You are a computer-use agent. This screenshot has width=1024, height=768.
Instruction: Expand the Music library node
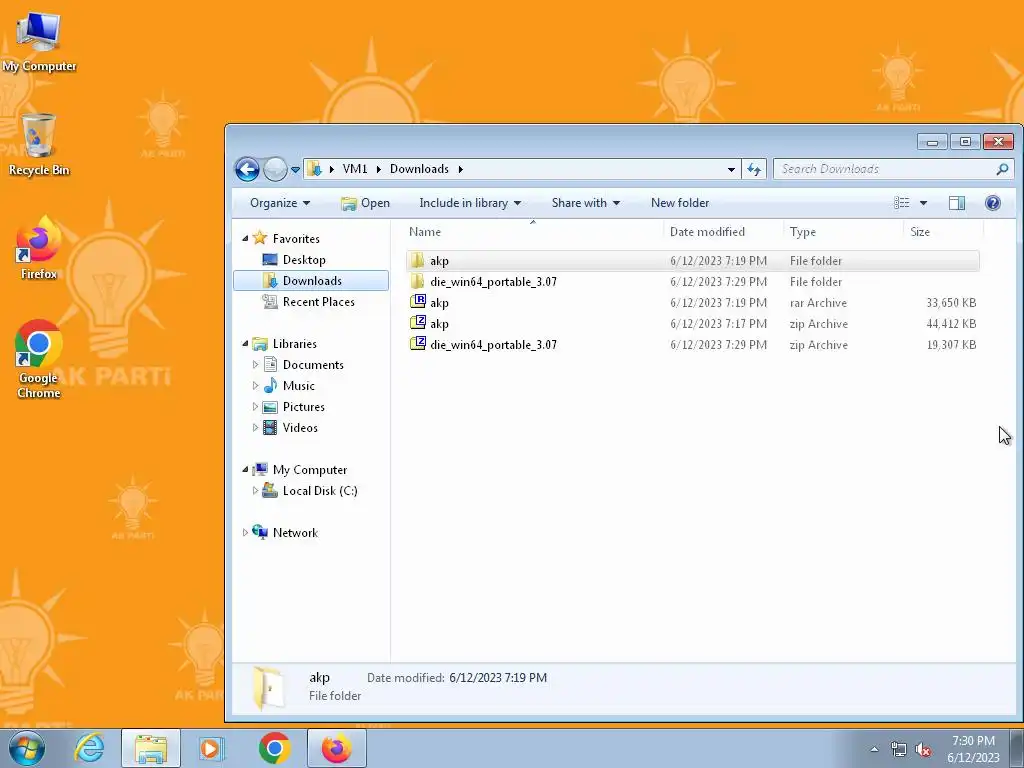coord(255,385)
